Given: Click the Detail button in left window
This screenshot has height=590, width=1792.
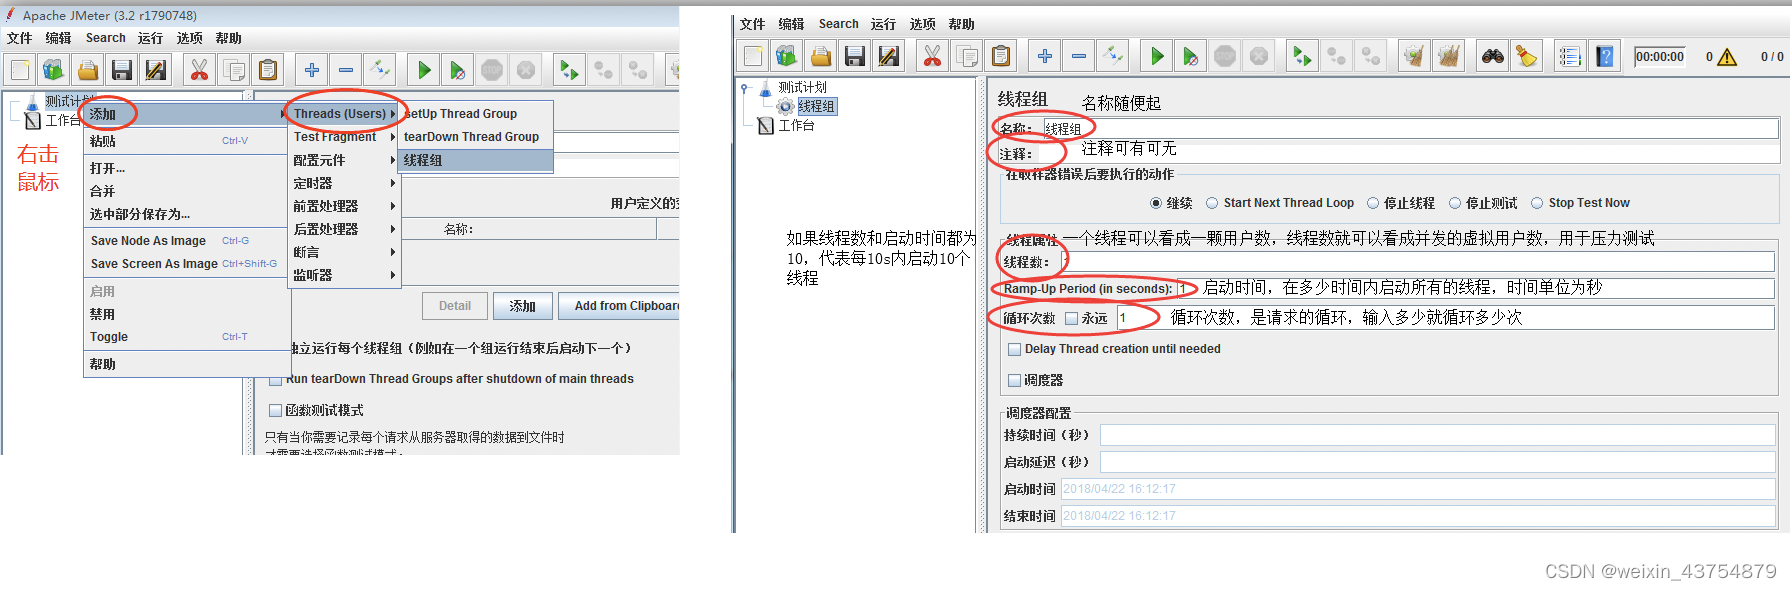Looking at the screenshot, I should pyautogui.click(x=455, y=306).
